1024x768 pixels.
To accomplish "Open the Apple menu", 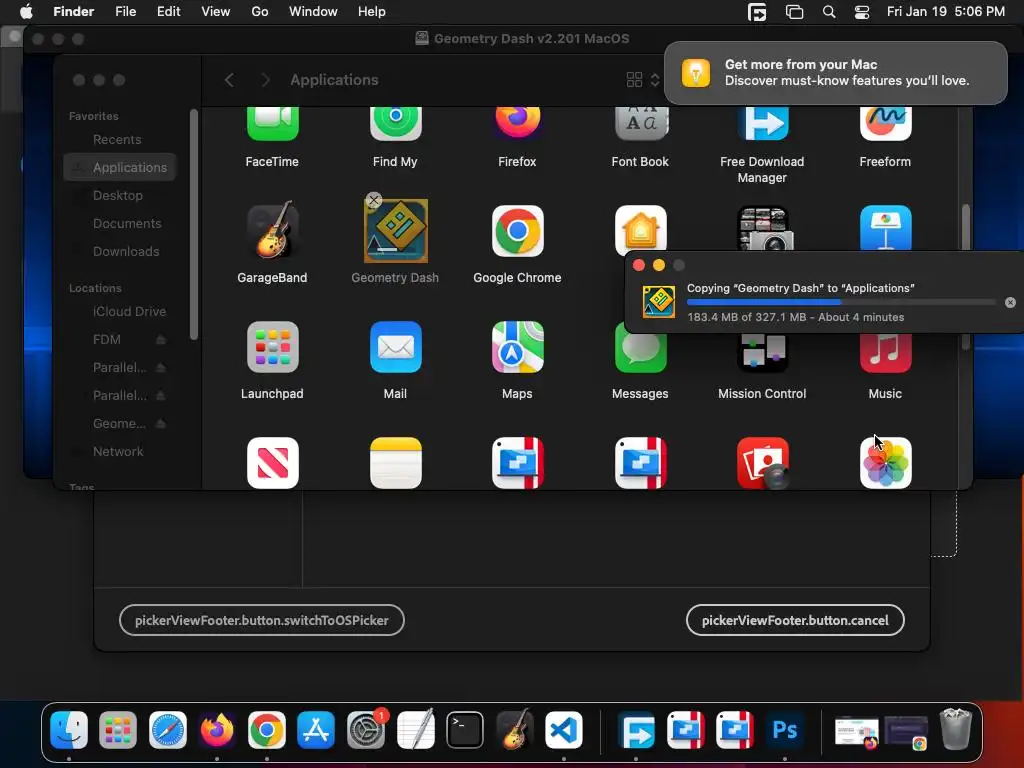I will tap(26, 12).
